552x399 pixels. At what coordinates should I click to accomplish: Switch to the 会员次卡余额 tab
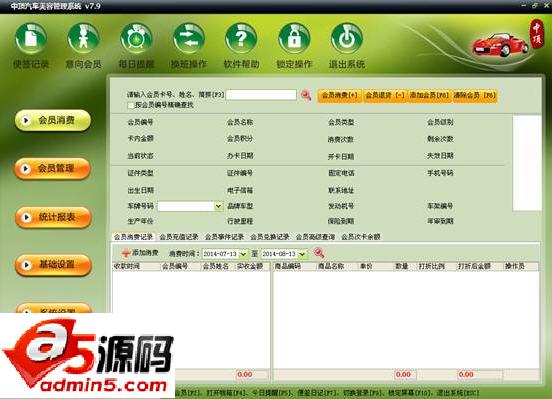pyautogui.click(x=361, y=237)
